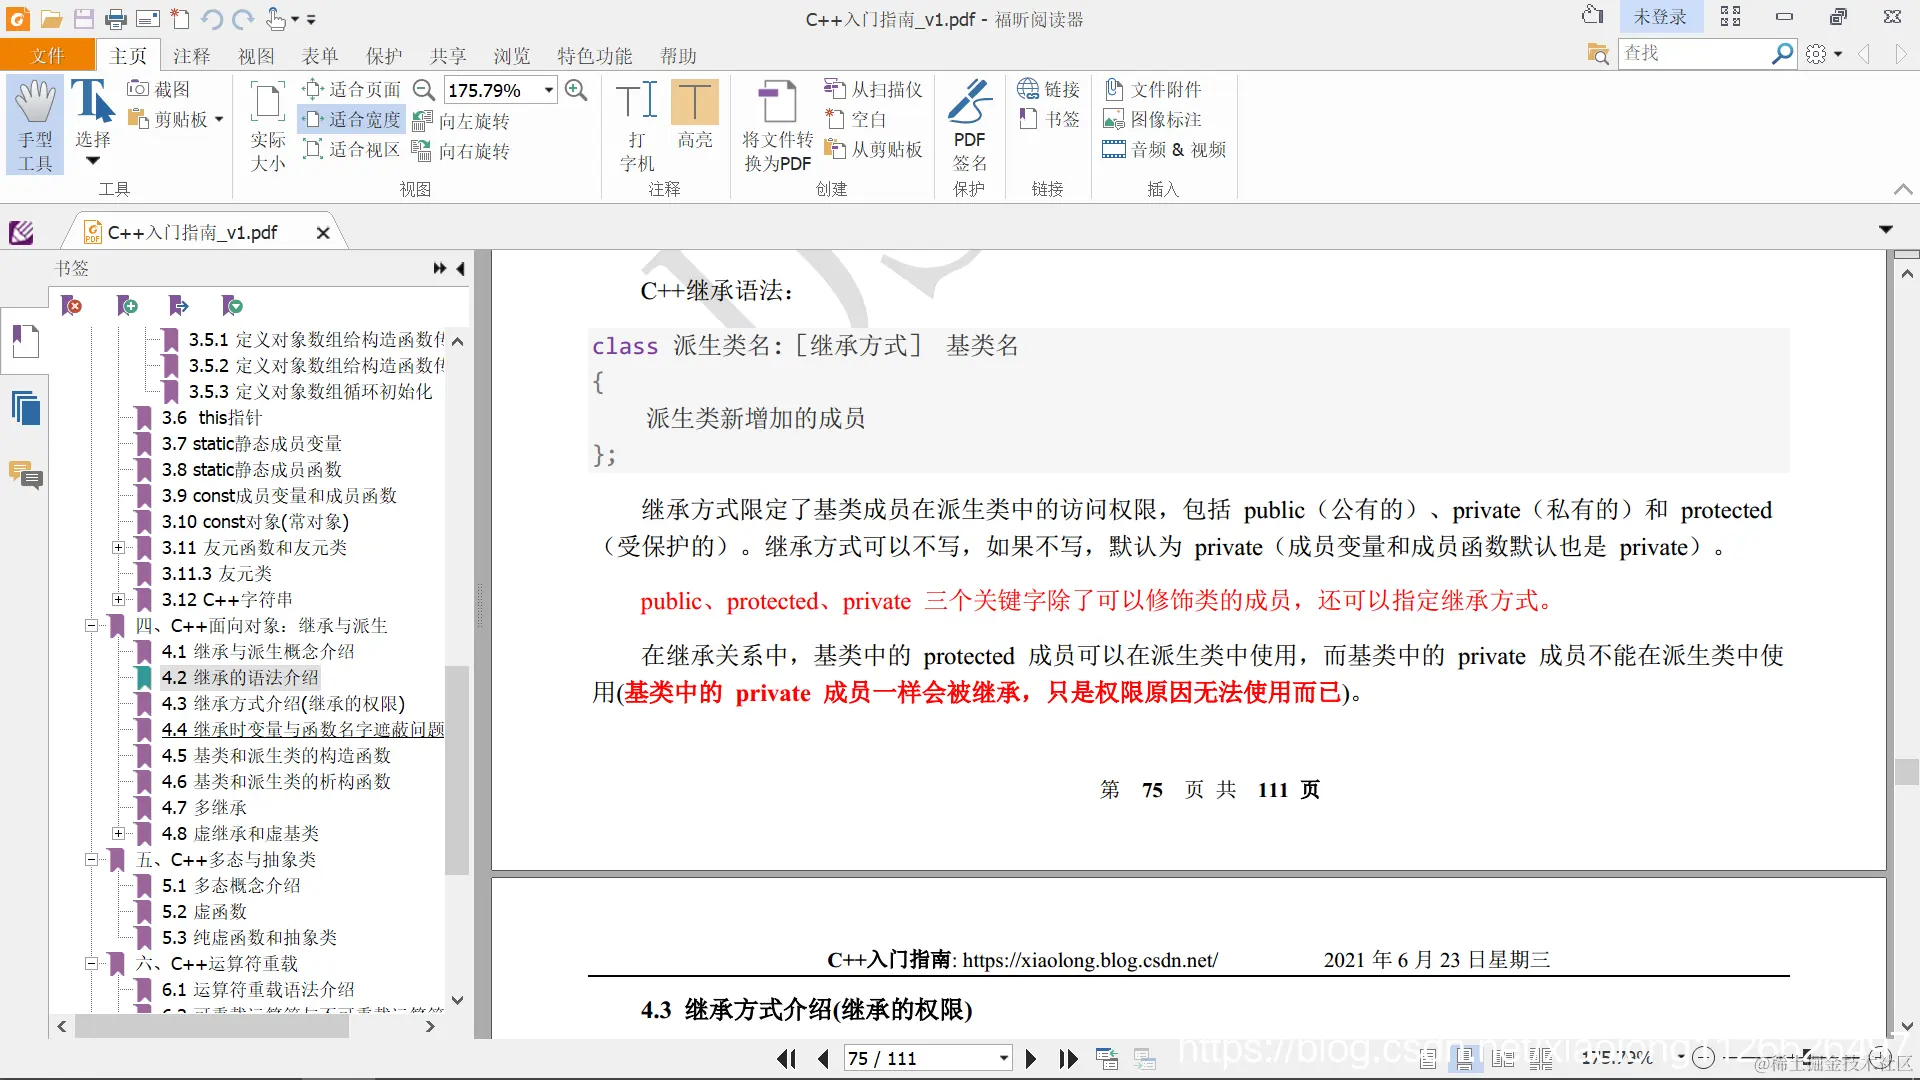Insert a Link (链接)
The width and height of the screenshot is (1920, 1080).
pos(1048,89)
